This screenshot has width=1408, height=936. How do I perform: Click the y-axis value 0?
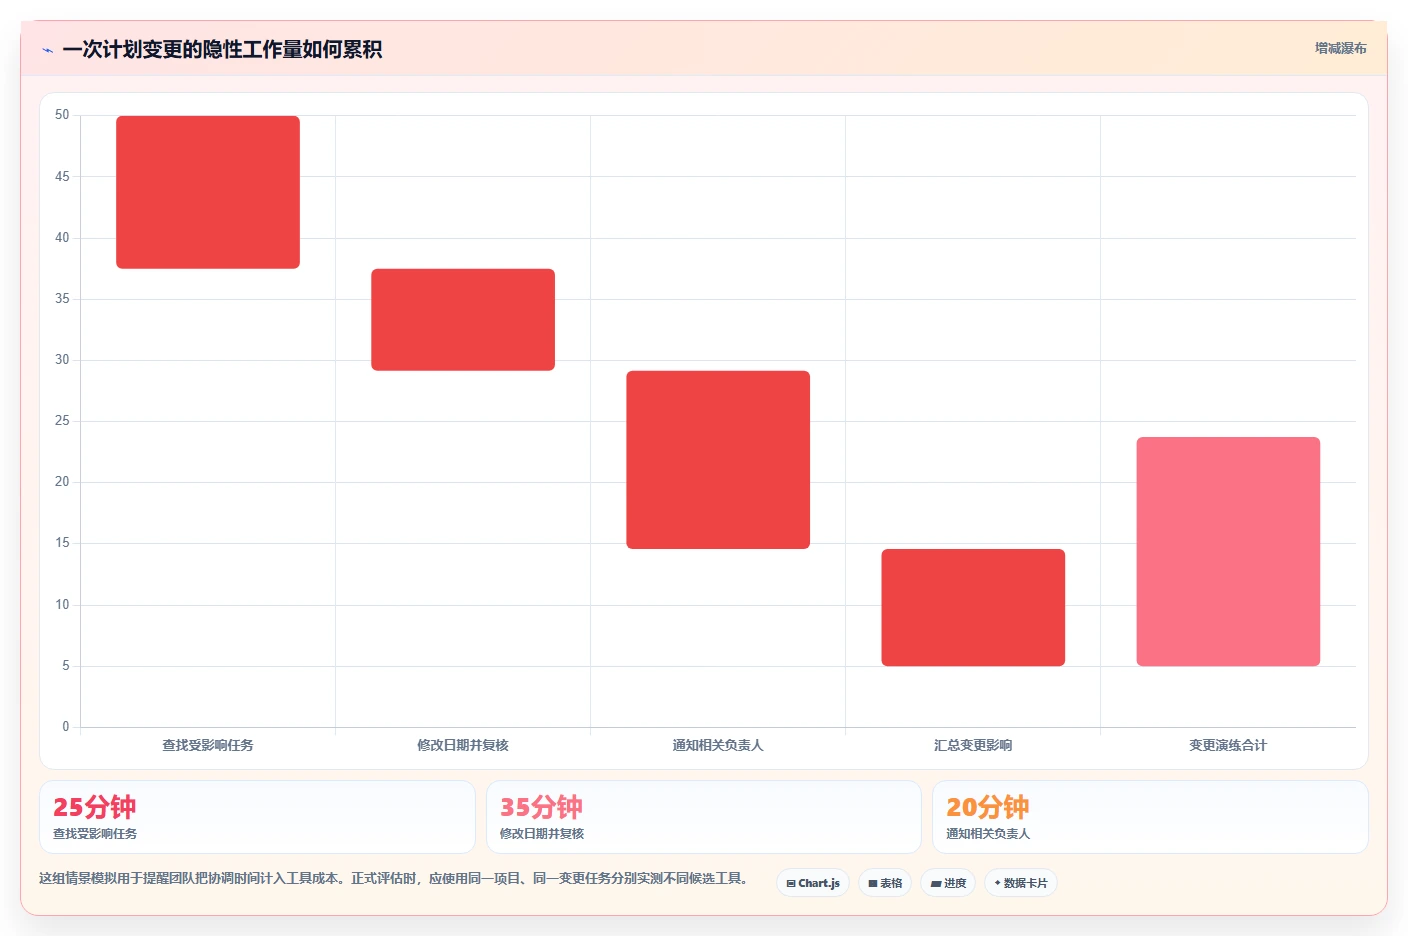click(x=66, y=727)
